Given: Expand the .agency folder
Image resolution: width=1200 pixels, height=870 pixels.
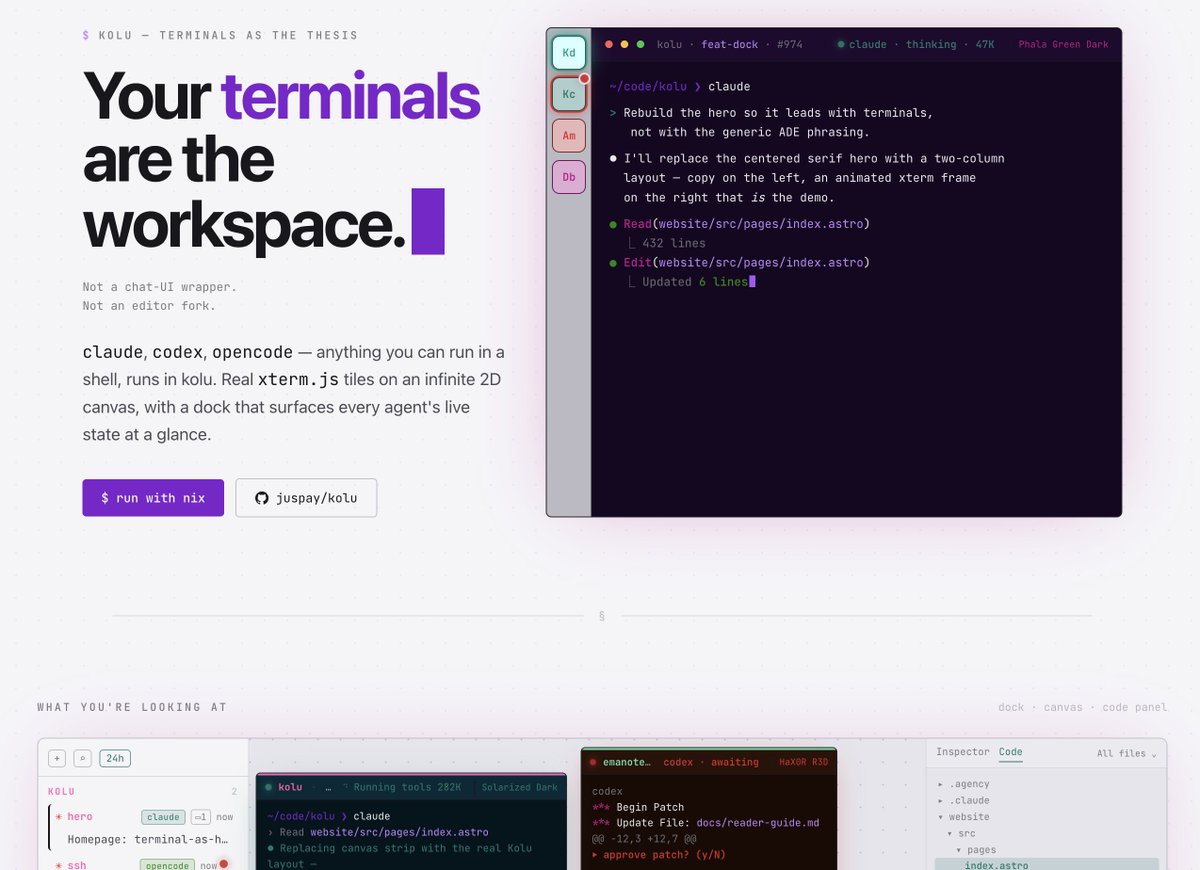Looking at the screenshot, I should click(x=963, y=784).
